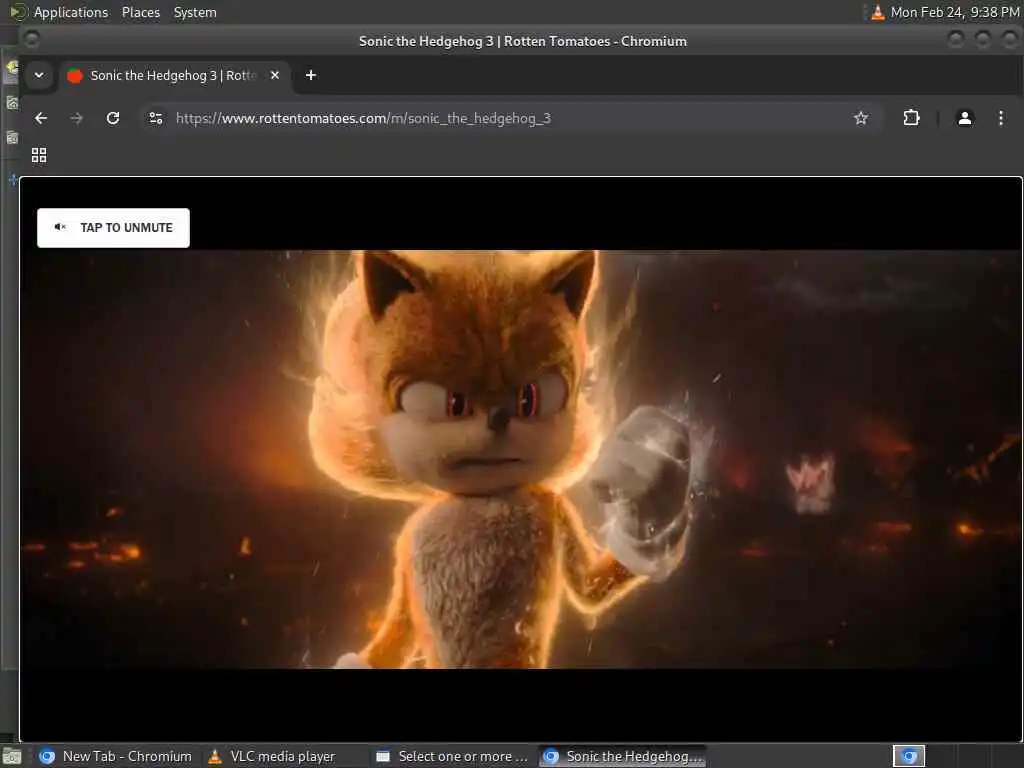Expand the tab search dropdown arrow
The height and width of the screenshot is (768, 1024).
click(x=39, y=75)
